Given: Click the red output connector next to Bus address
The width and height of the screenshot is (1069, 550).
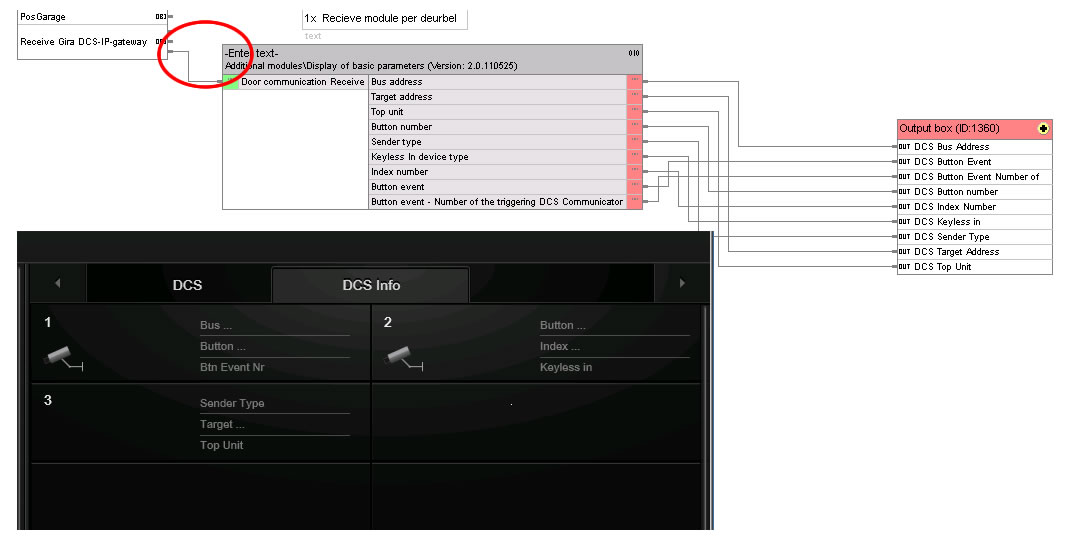Looking at the screenshot, I should 634,82.
